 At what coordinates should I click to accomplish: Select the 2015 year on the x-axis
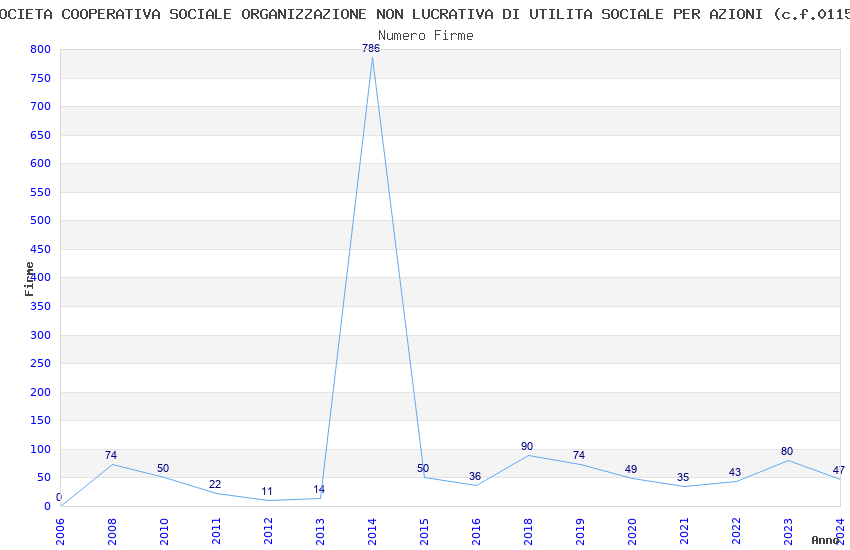click(424, 532)
